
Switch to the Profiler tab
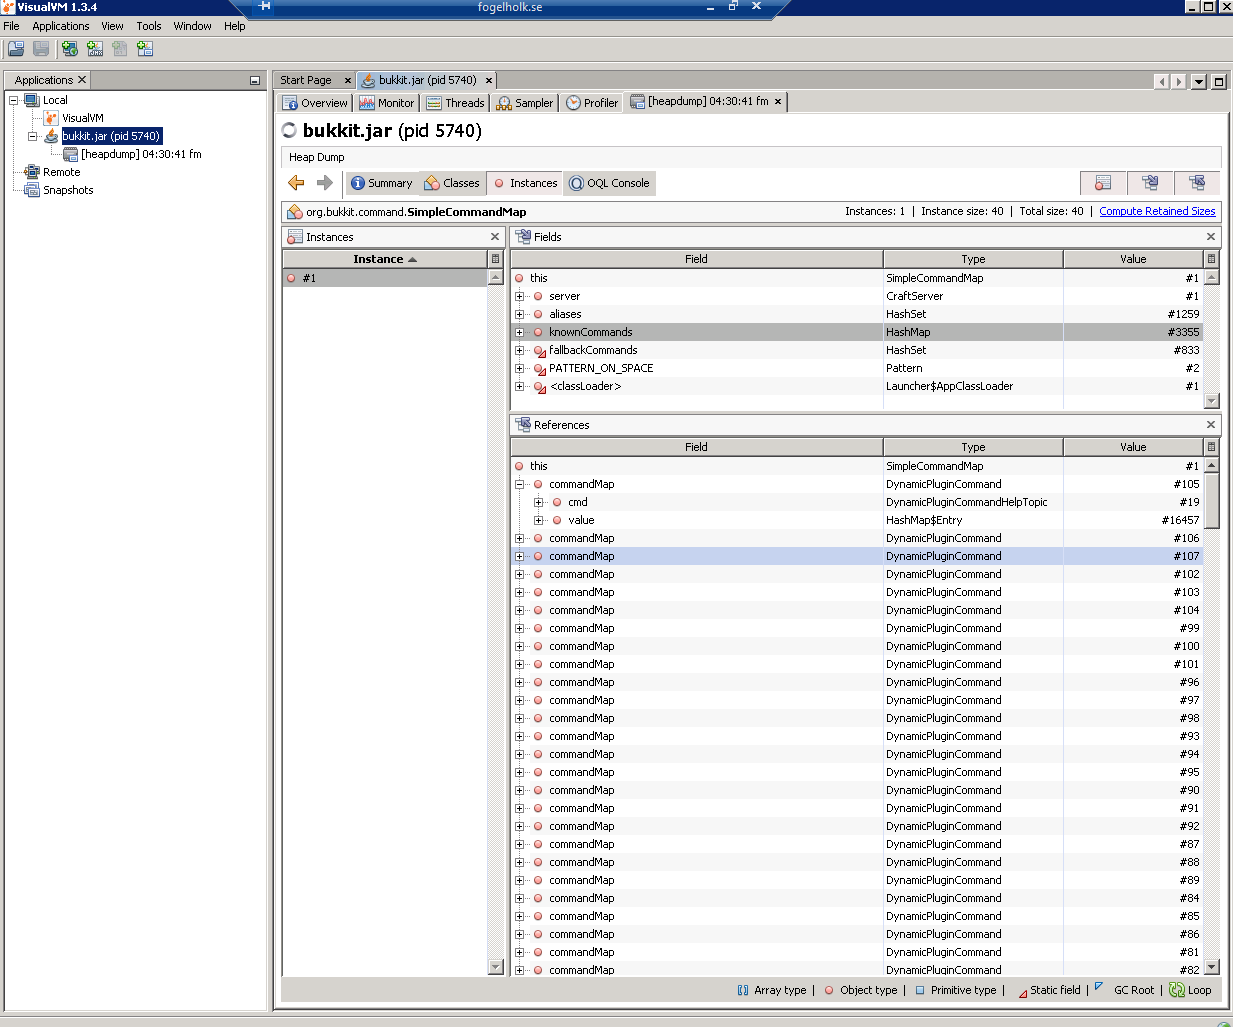coord(592,102)
